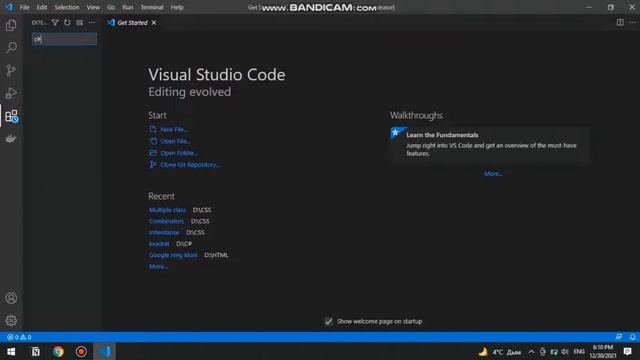Click More under Walkthroughs
The width and height of the screenshot is (640, 360).
[493, 174]
